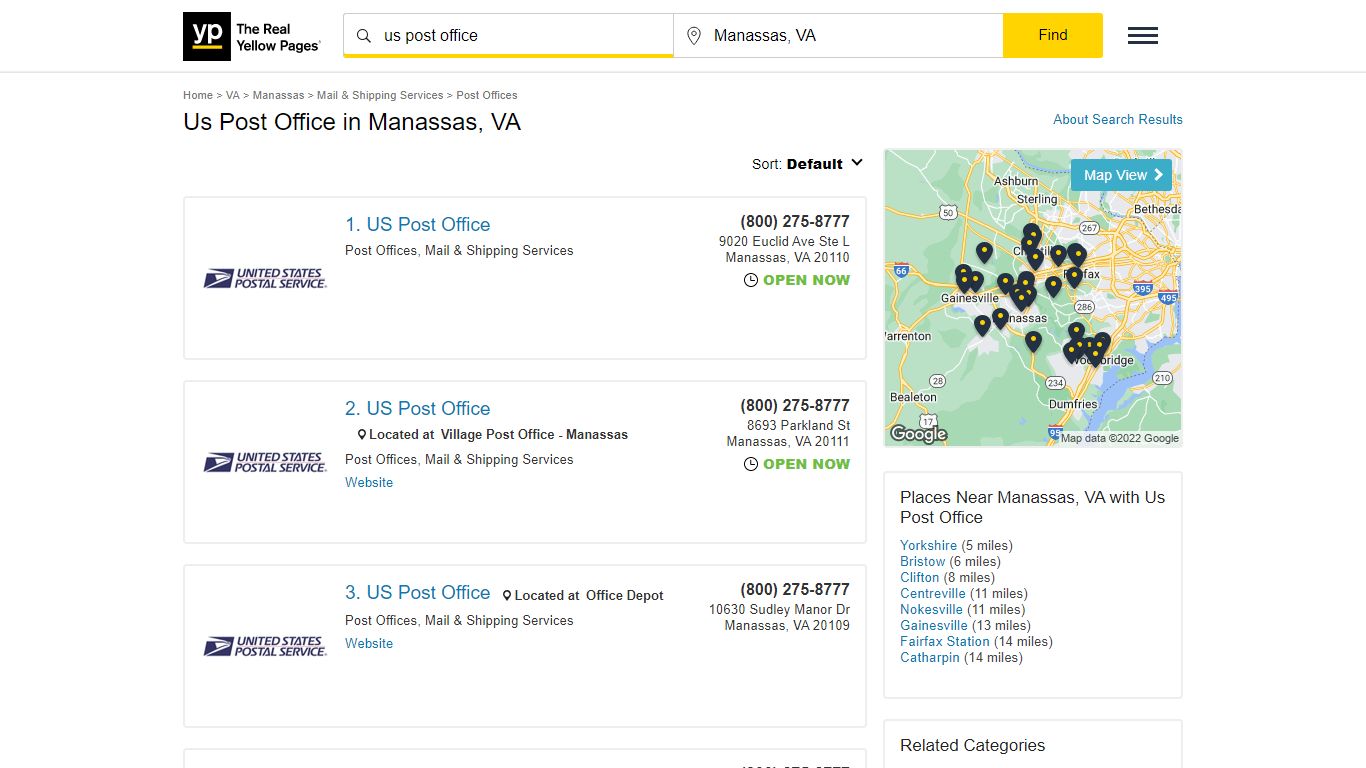The image size is (1366, 768).
Task: Click the Related Categories heading
Action: click(972, 745)
